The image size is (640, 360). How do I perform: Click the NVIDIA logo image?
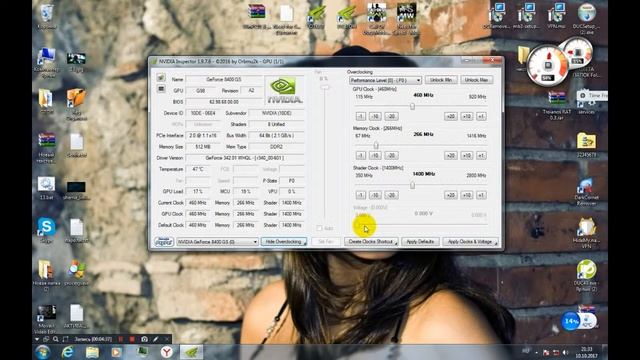click(284, 90)
